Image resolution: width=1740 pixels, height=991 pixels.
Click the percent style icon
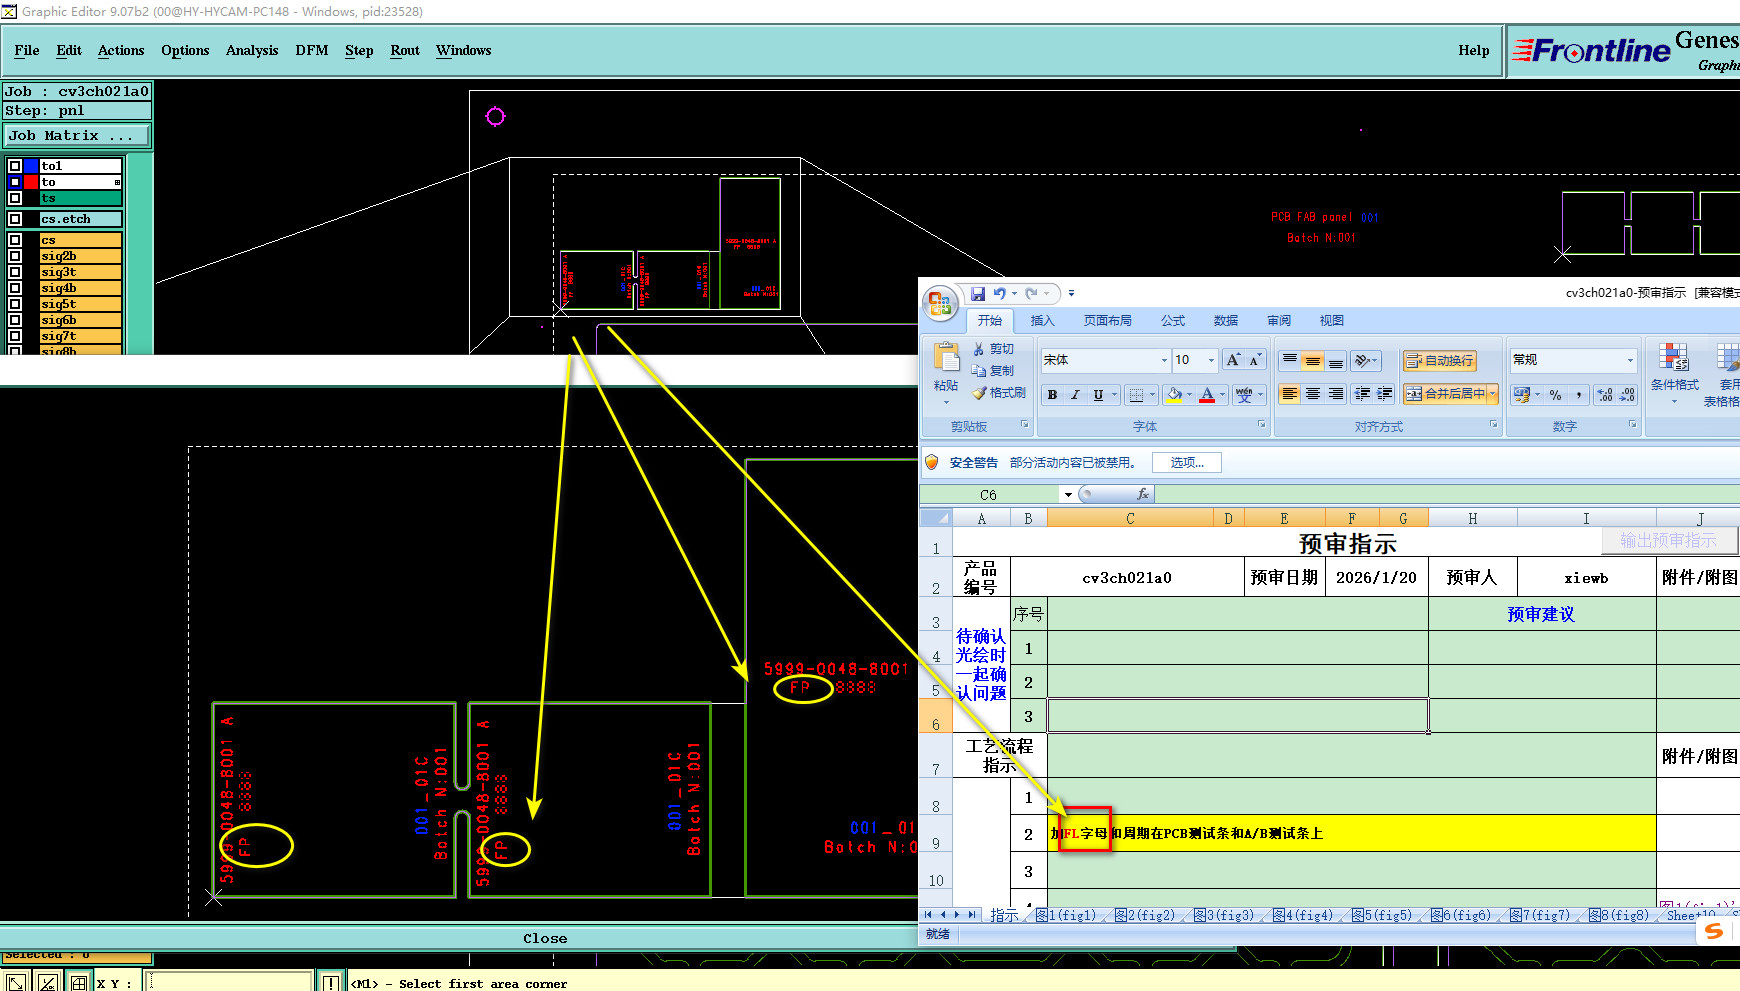[x=1555, y=395]
